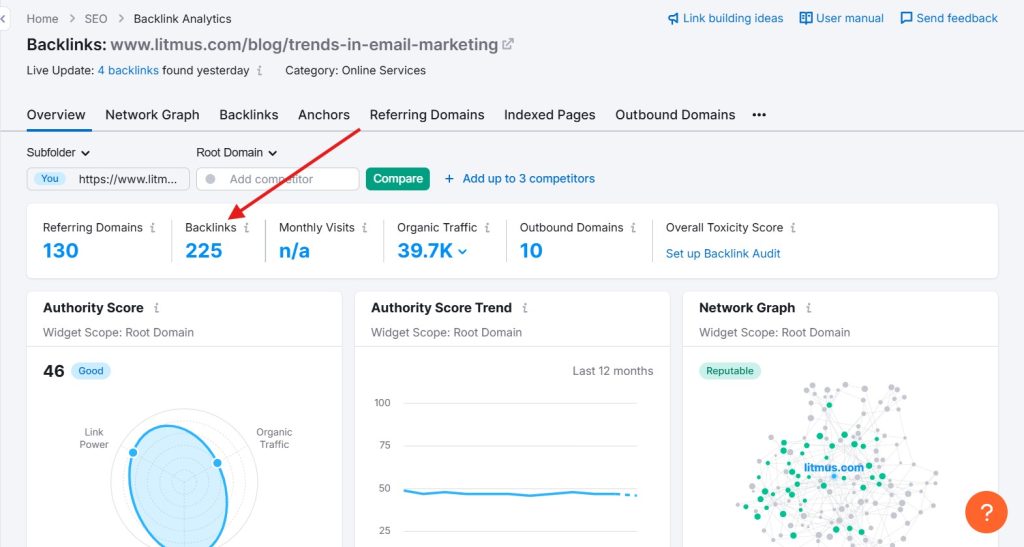Click the Link Power point on radar chart
This screenshot has height=547, width=1024.
point(133,452)
